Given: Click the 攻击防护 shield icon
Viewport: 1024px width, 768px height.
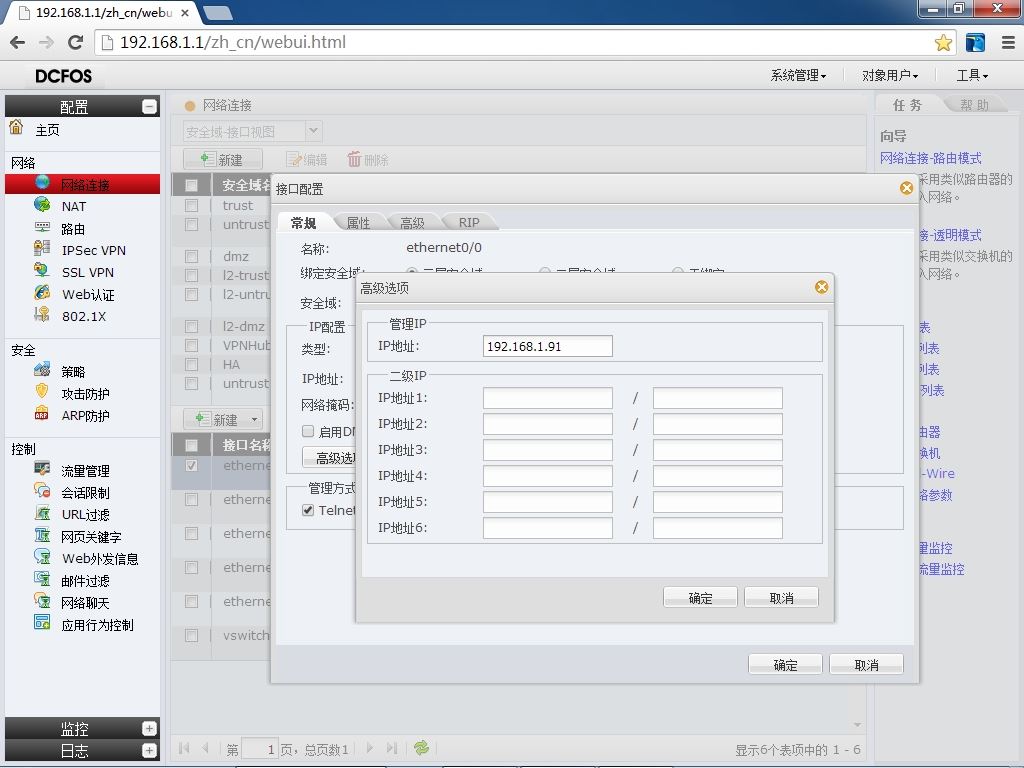Looking at the screenshot, I should point(42,392).
